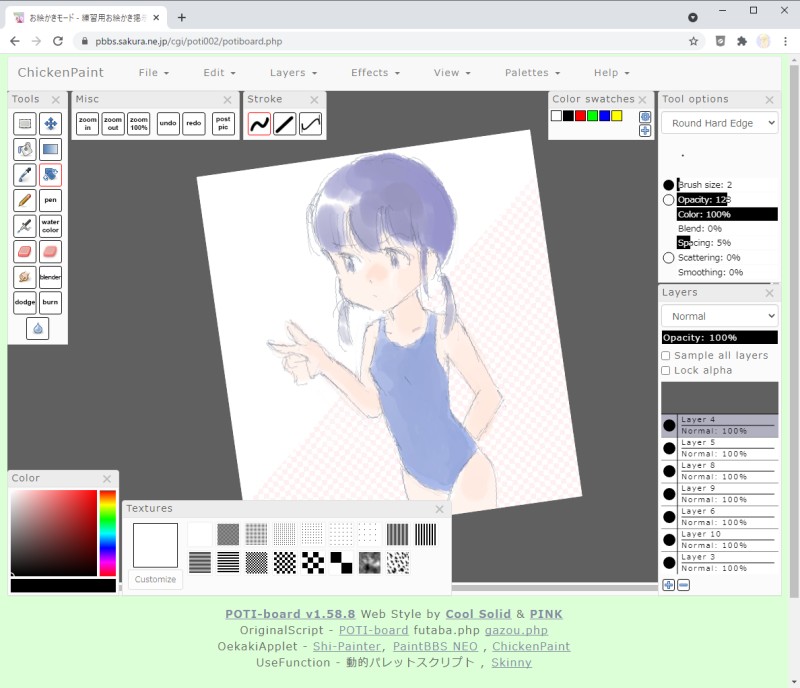Select the Pencil tool
Screen dimensions: 800x688
tap(24, 200)
